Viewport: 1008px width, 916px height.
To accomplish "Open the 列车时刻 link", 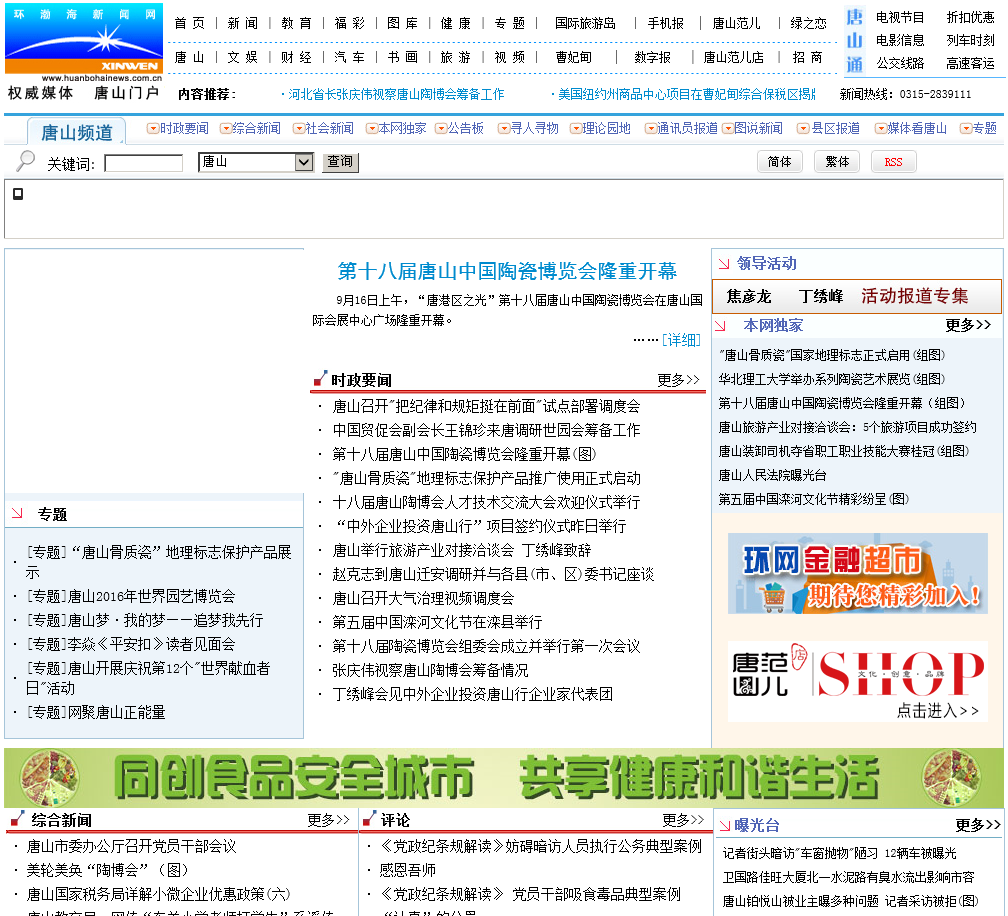I will pos(970,40).
